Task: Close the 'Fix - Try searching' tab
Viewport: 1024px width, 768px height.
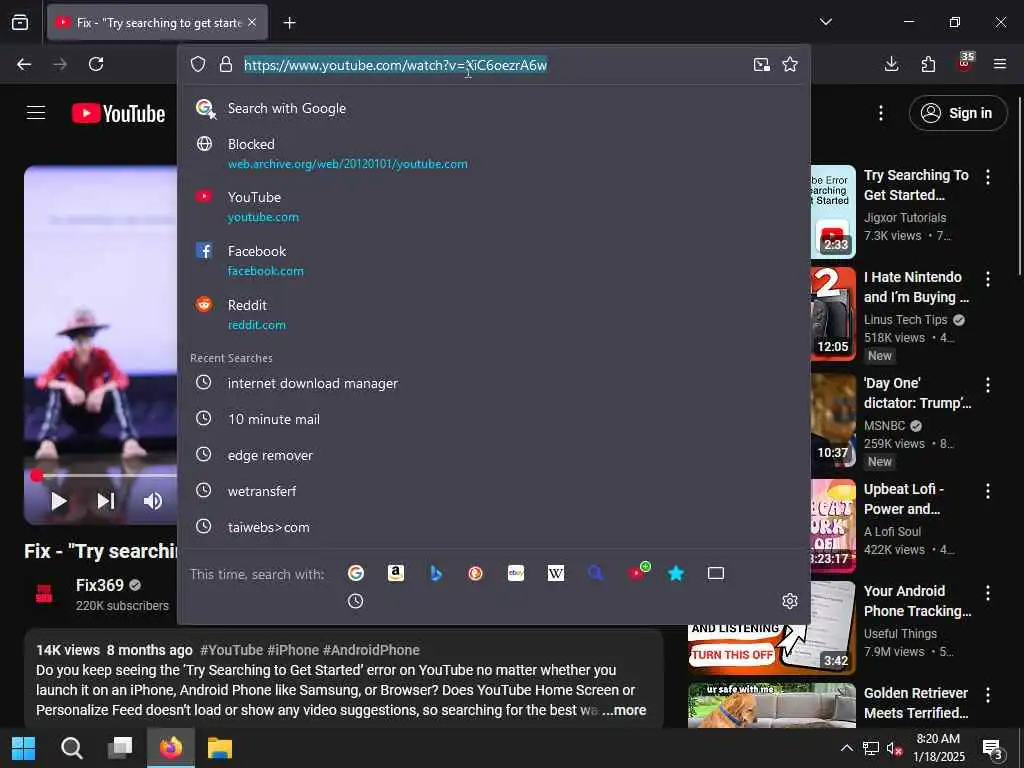Action: click(252, 22)
